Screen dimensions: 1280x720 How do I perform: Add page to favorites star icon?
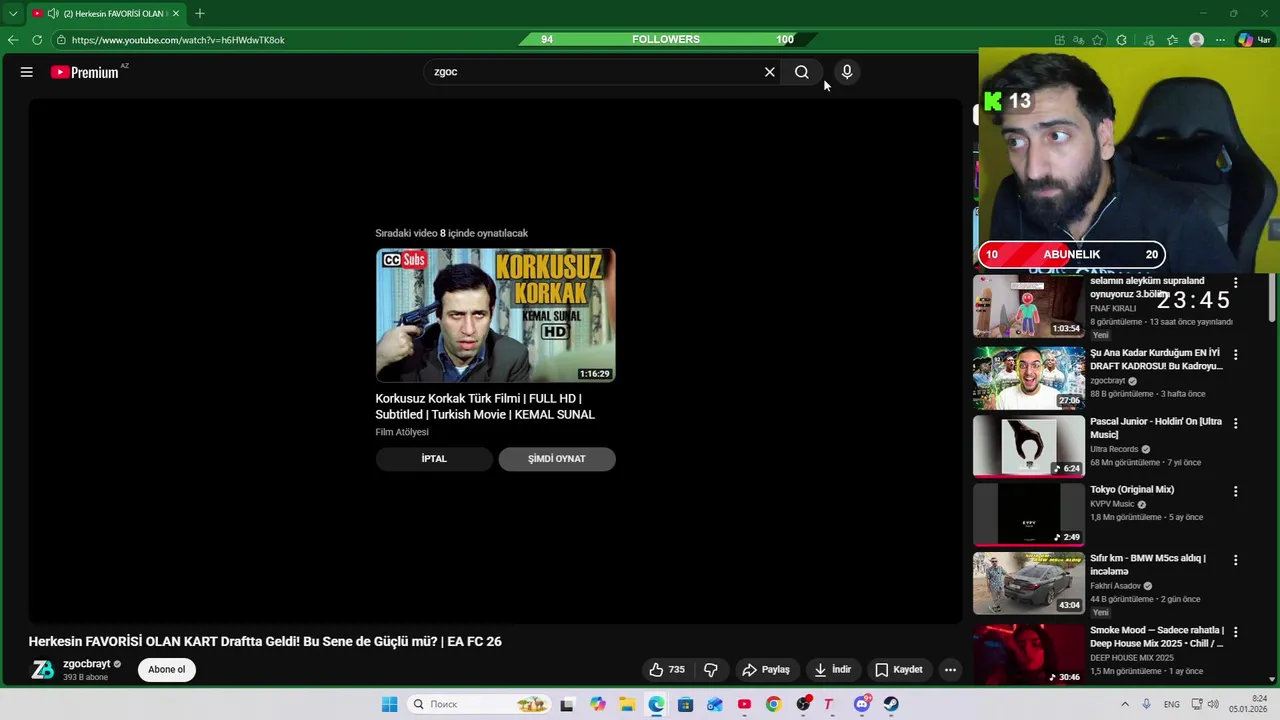tap(1097, 40)
